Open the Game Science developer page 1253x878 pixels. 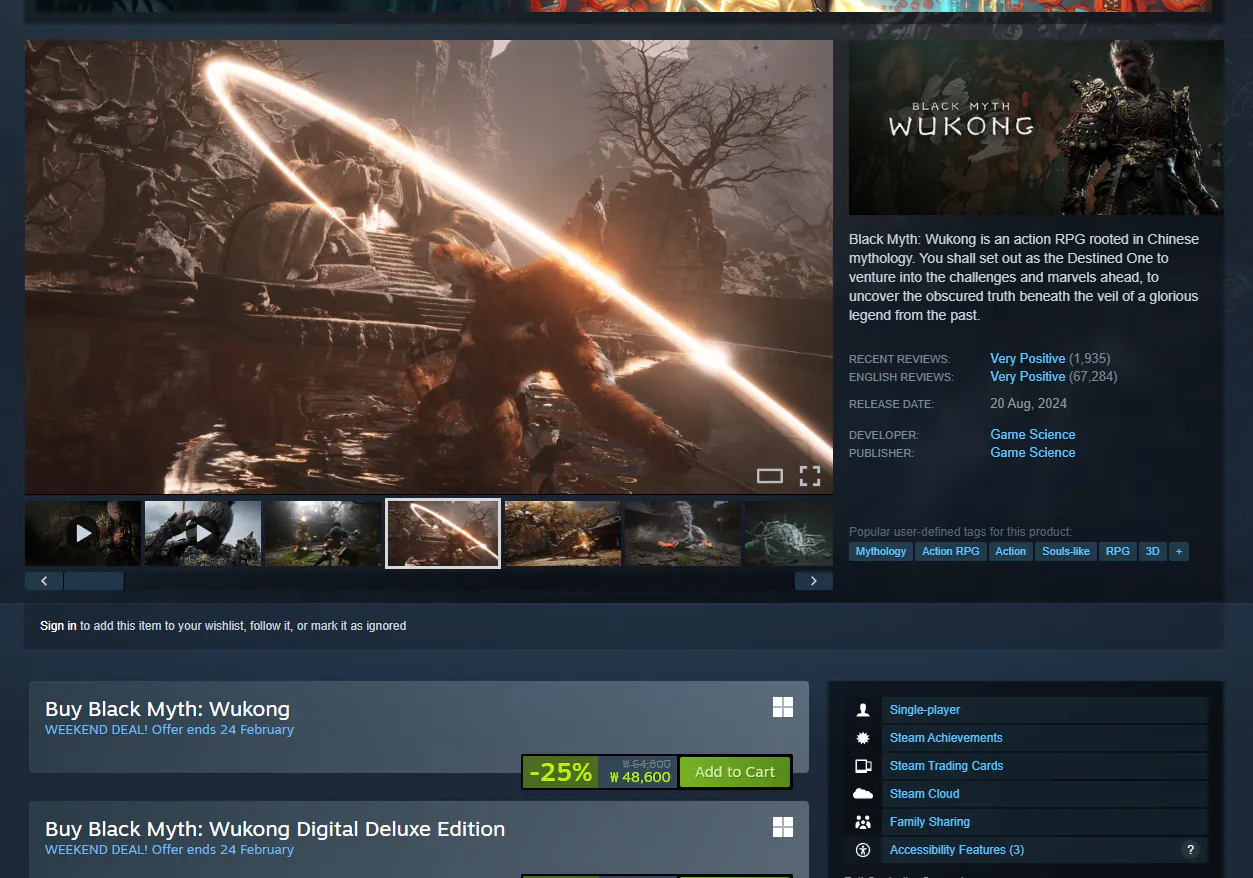pos(1032,434)
